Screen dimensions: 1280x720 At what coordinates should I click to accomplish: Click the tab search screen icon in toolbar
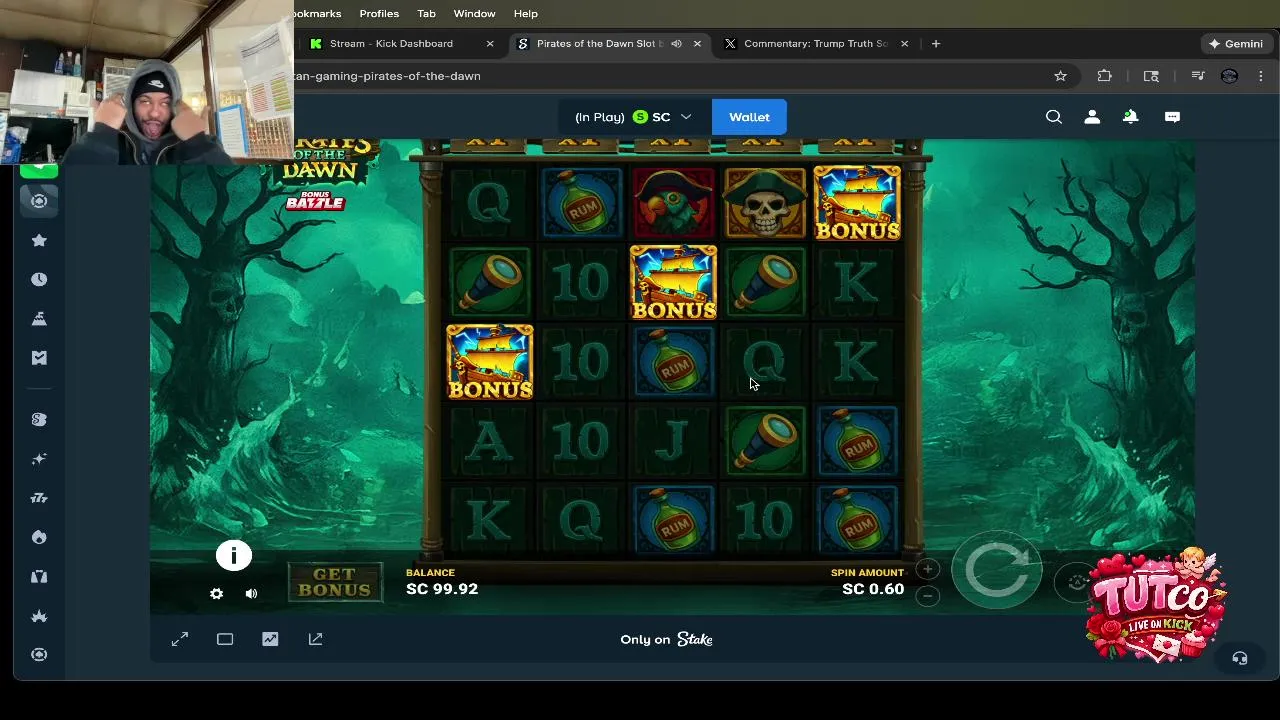click(x=1151, y=76)
